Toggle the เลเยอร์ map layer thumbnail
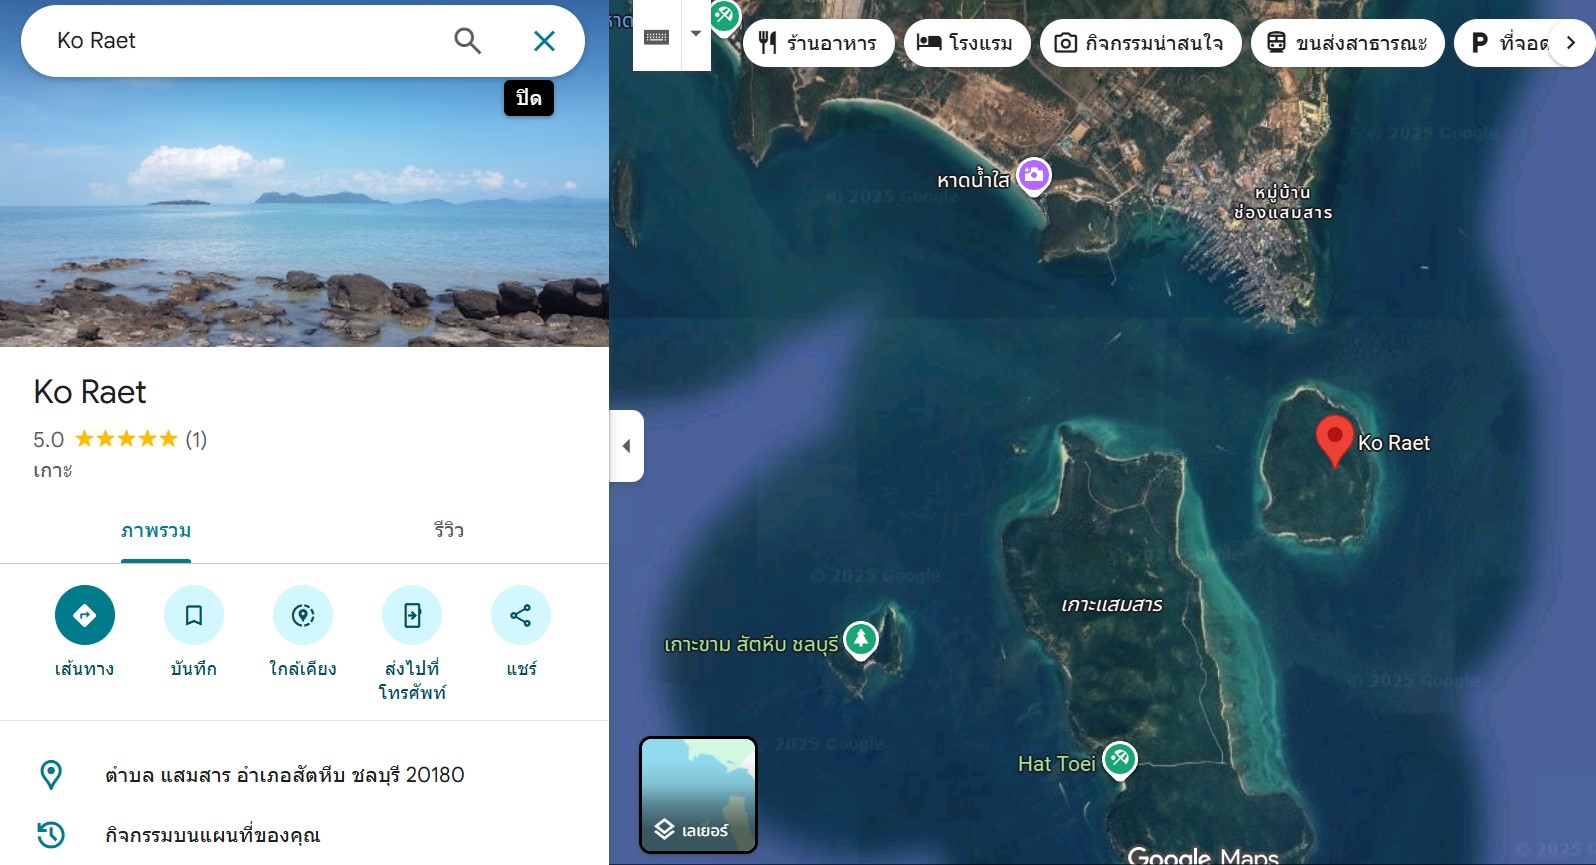 coord(698,795)
